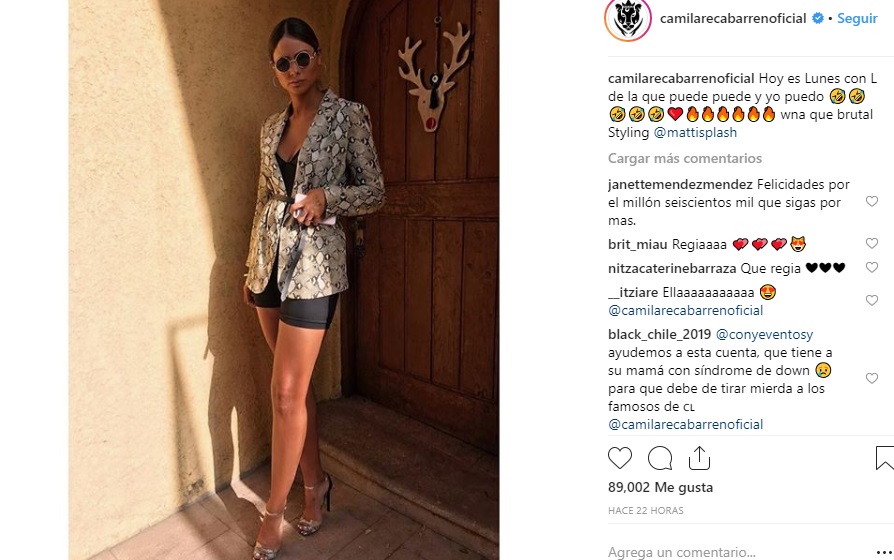Open the comment bubble icon
This screenshot has height=560, width=894.
click(x=660, y=458)
